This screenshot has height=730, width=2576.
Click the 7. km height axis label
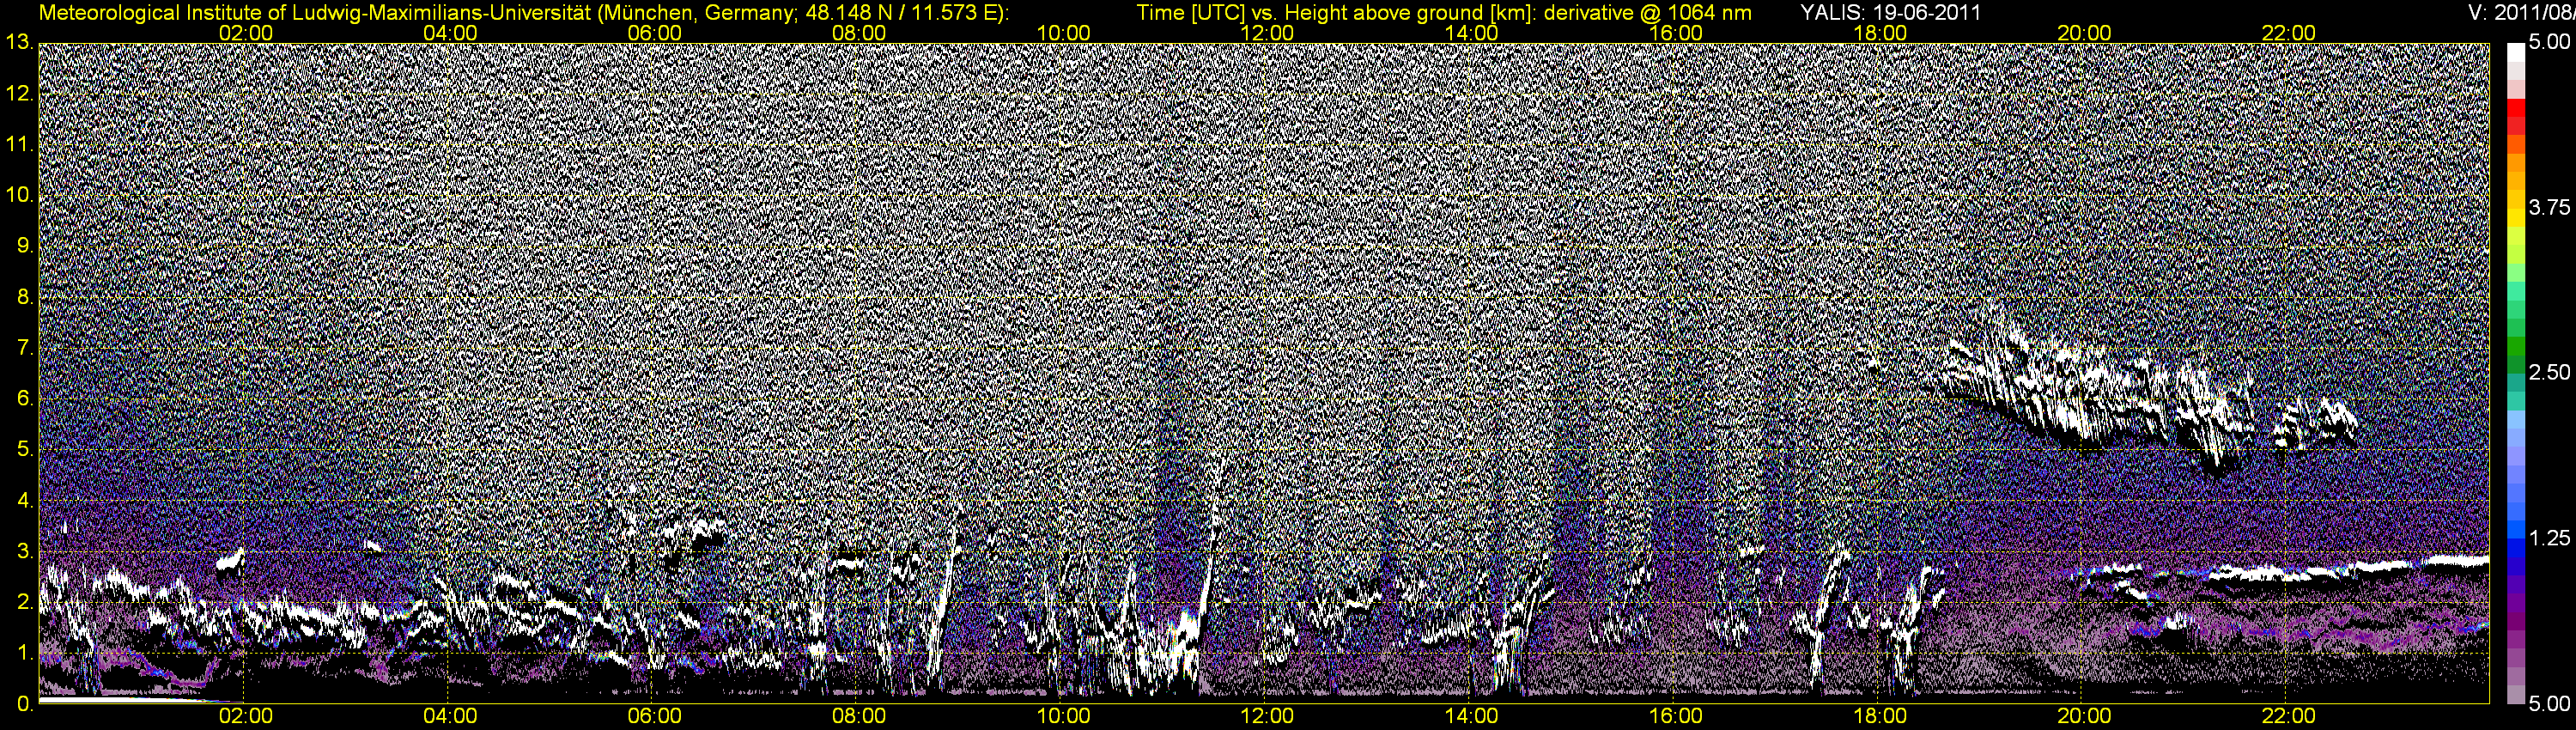(25, 348)
